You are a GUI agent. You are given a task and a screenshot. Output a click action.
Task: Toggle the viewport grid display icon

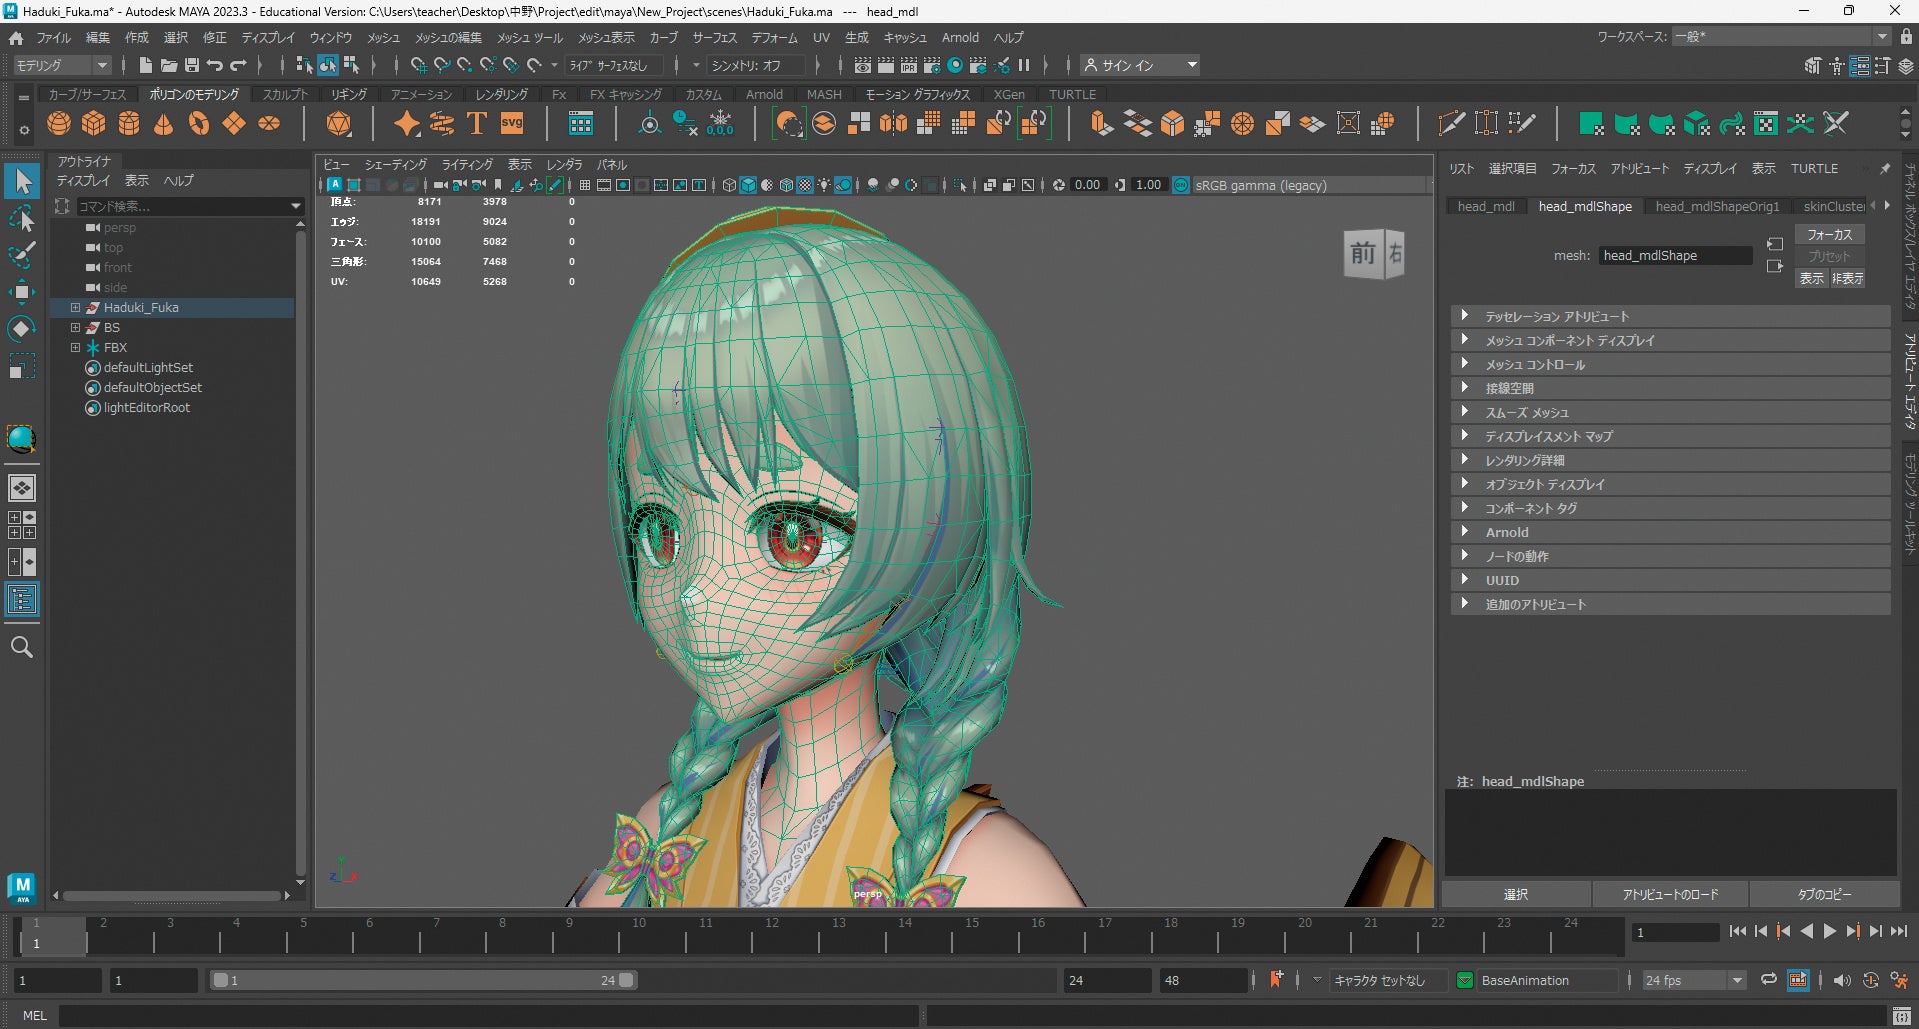click(x=584, y=185)
